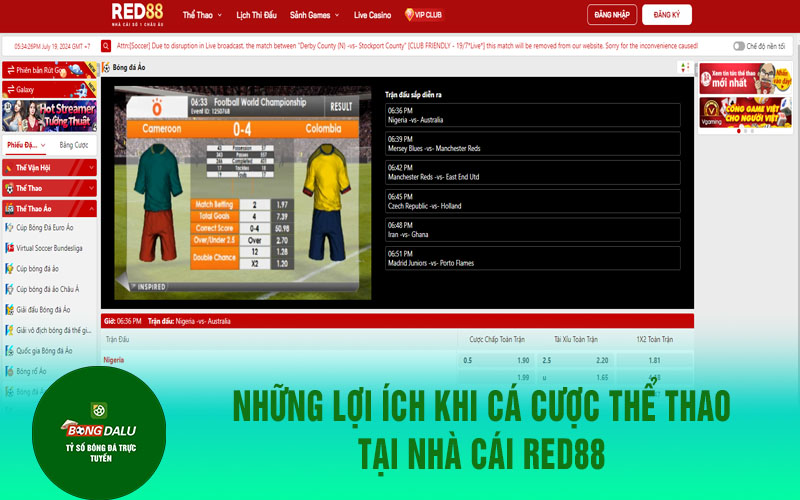This screenshot has width=800, height=500.
Task: Select the Cúp bóng đá ảo Châu Á icon
Action: (x=9, y=289)
